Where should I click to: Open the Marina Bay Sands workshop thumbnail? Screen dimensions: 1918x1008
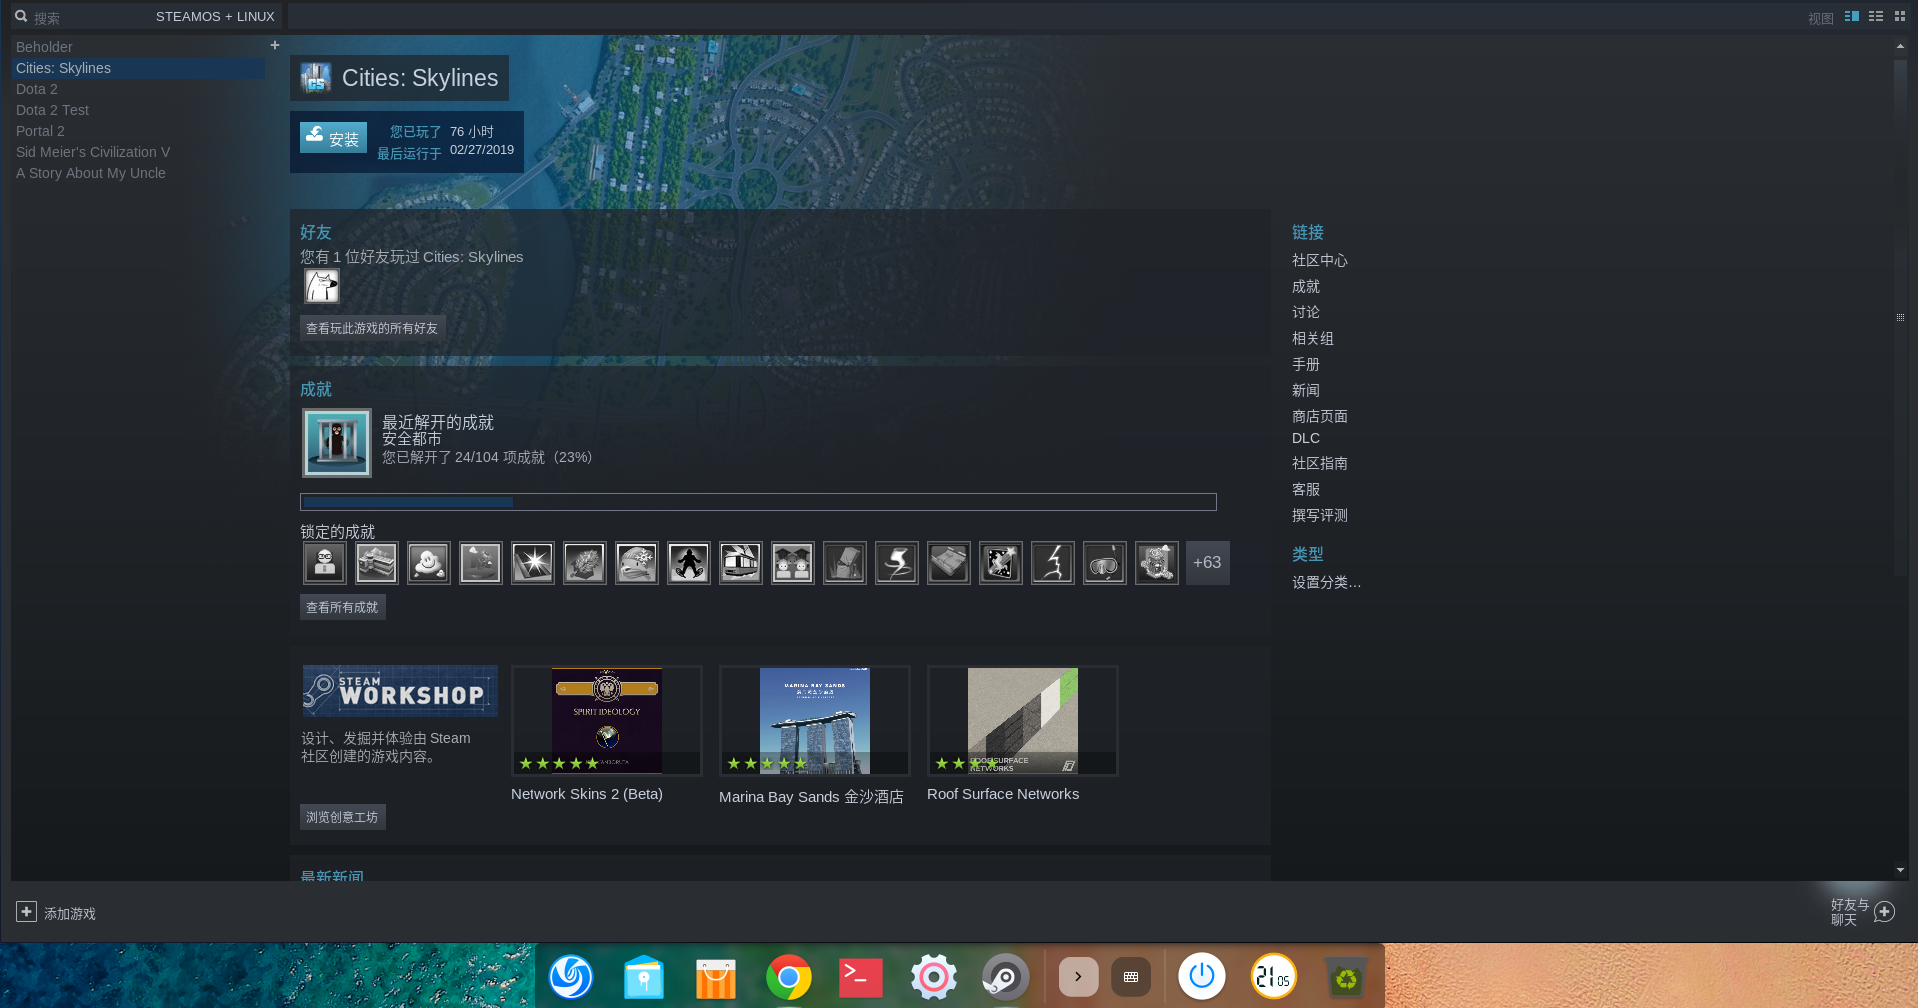tap(814, 721)
